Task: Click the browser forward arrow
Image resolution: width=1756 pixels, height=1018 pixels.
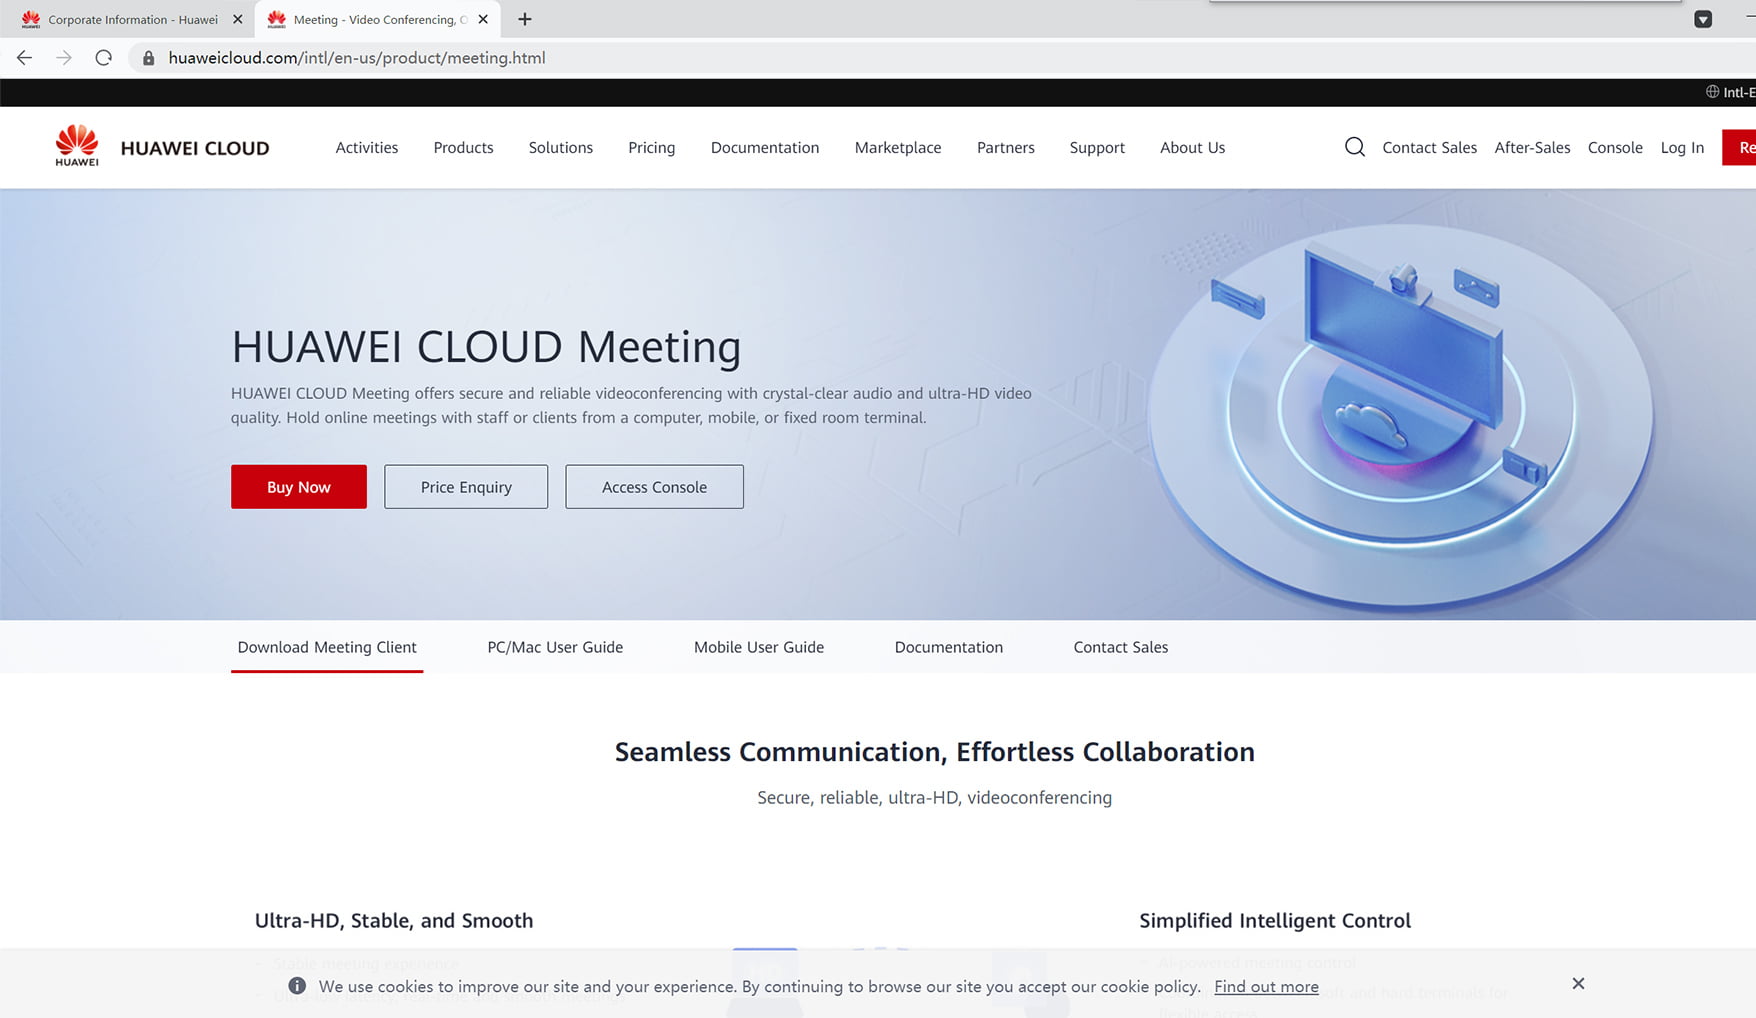Action: (64, 58)
